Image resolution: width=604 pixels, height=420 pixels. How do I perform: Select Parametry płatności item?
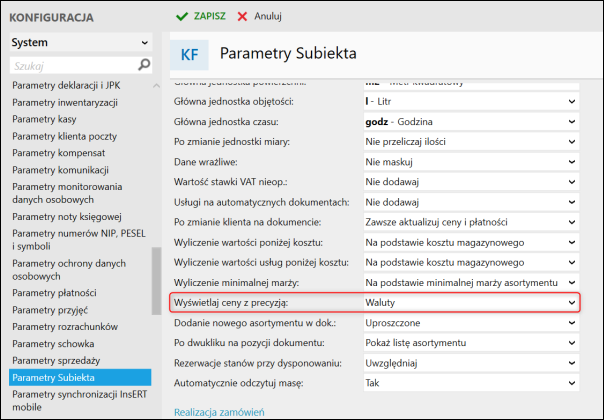(54, 293)
